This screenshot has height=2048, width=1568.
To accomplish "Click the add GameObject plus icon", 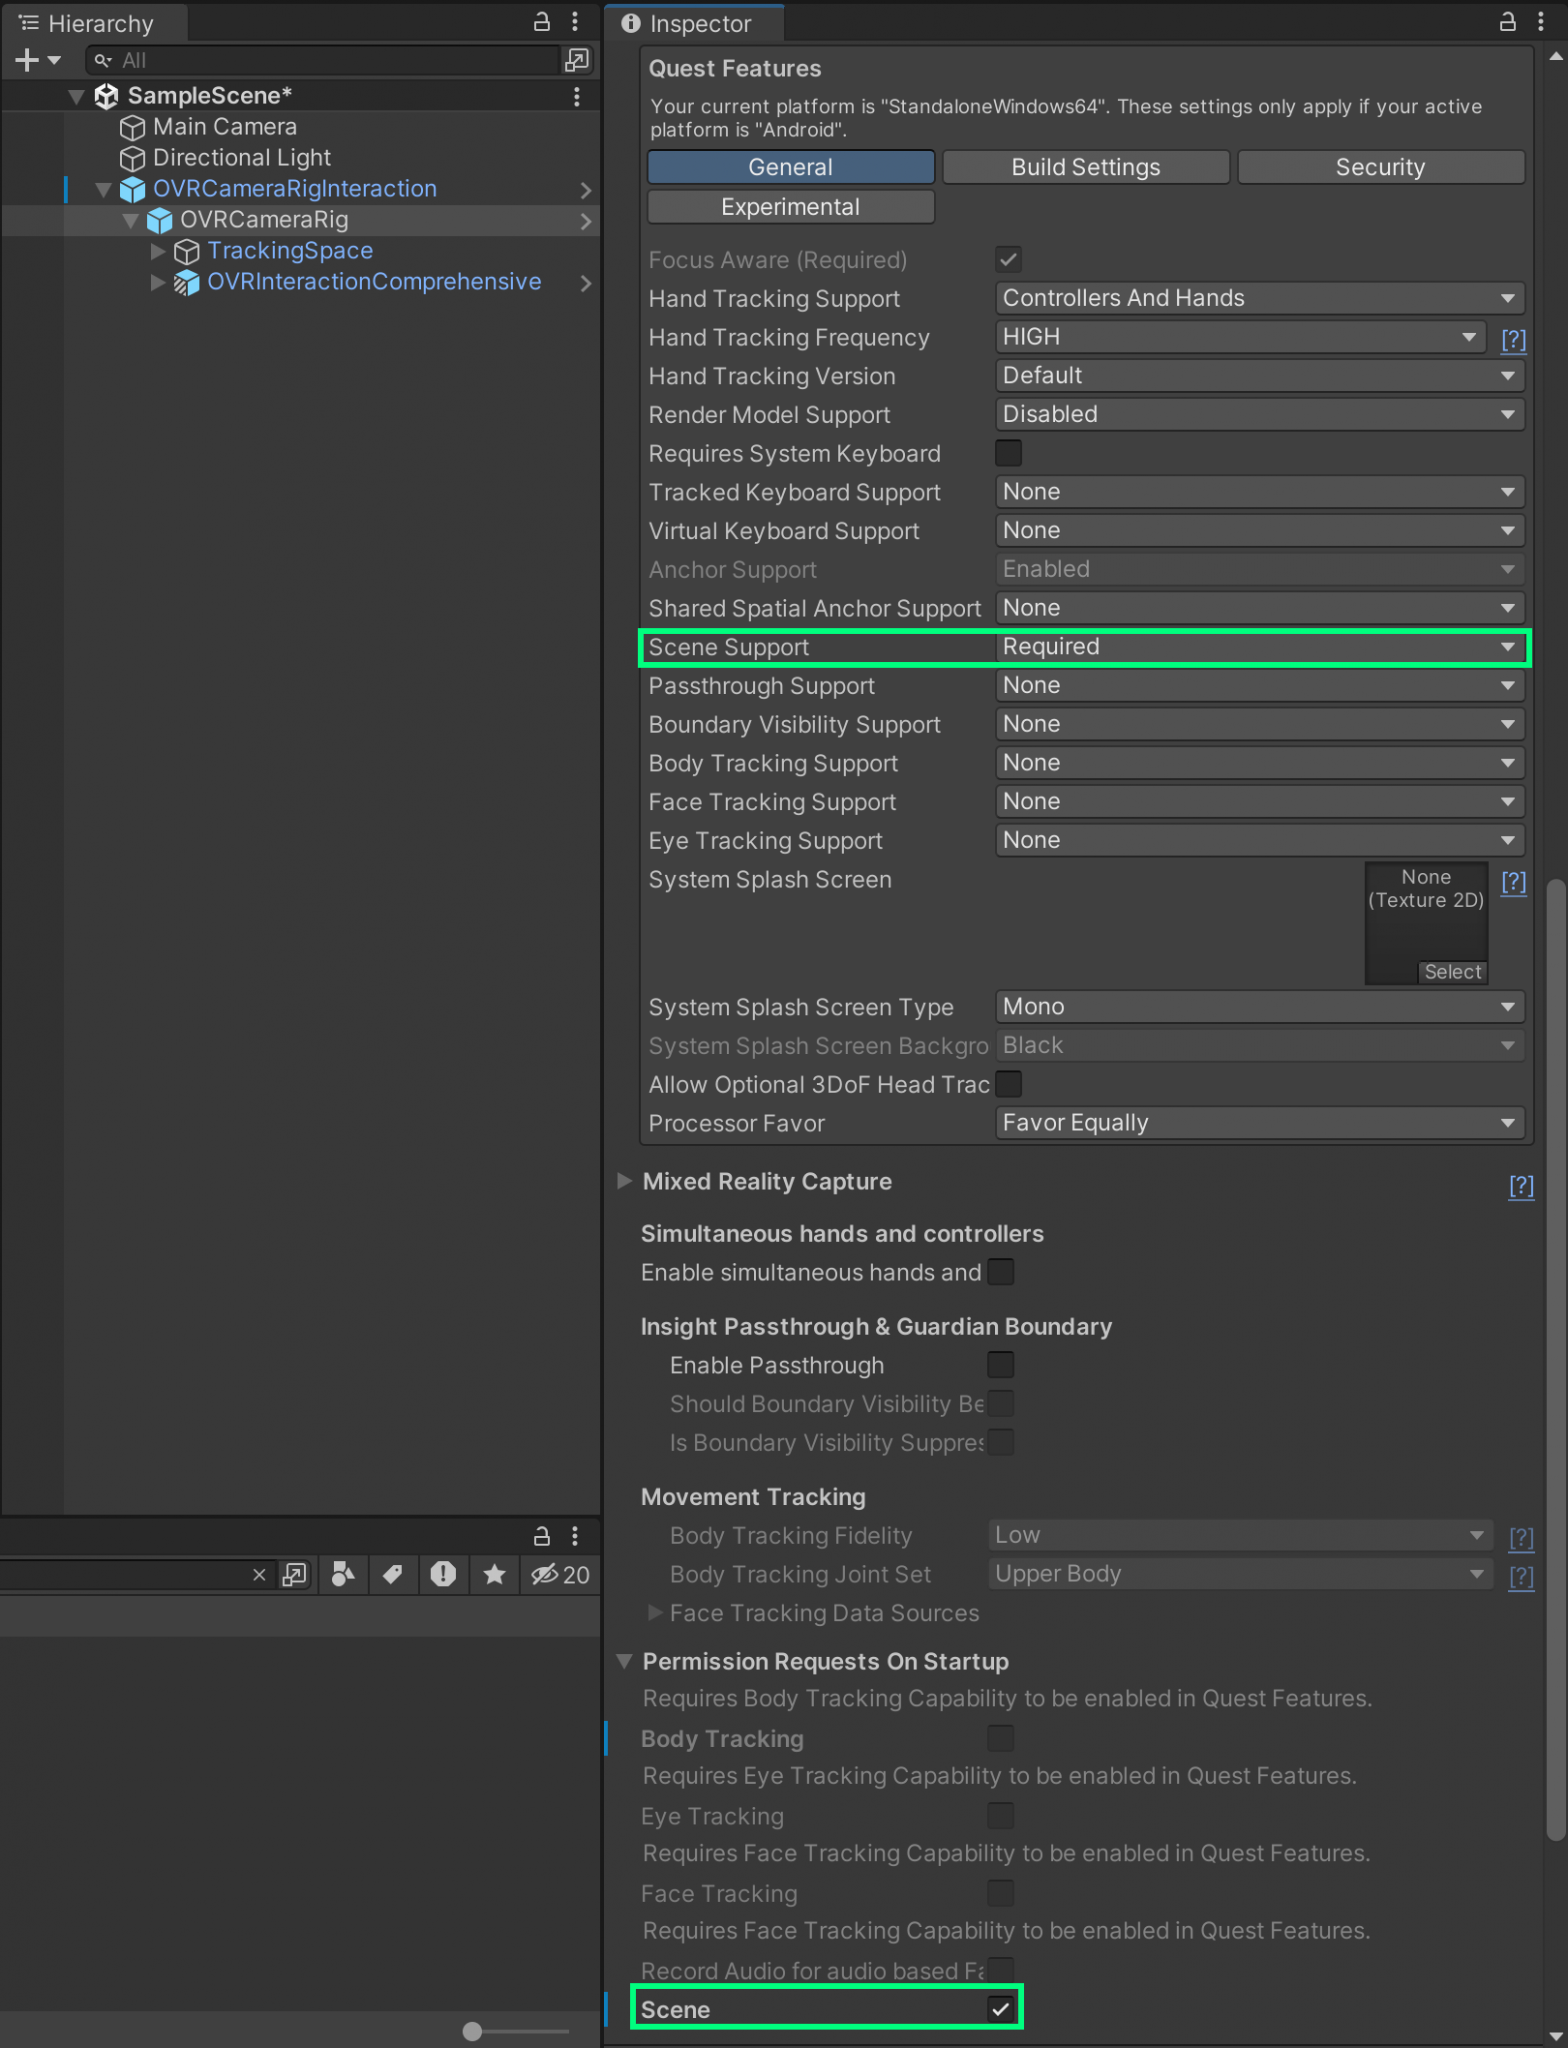I will click(x=27, y=60).
